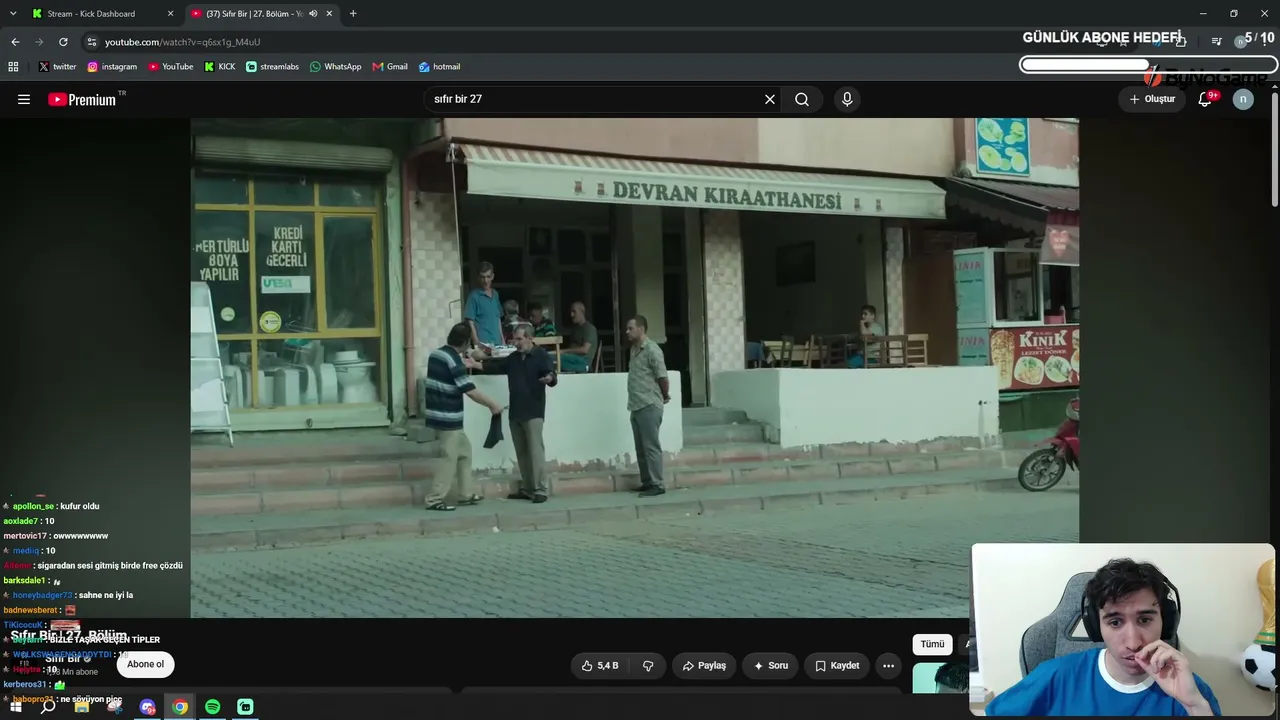1280x720 pixels.
Task: Open the streamlabs bookmark
Action: (272, 67)
